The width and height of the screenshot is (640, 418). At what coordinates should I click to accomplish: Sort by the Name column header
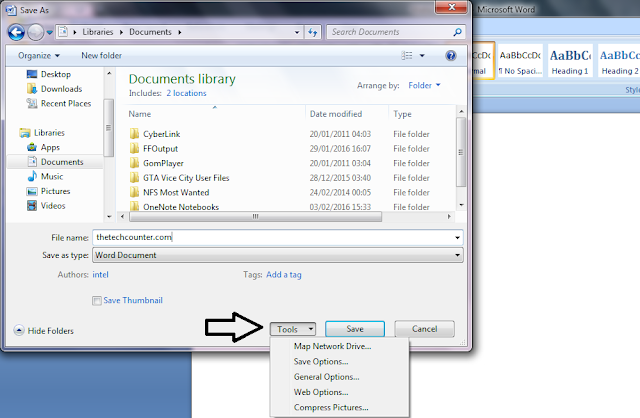tap(140, 114)
